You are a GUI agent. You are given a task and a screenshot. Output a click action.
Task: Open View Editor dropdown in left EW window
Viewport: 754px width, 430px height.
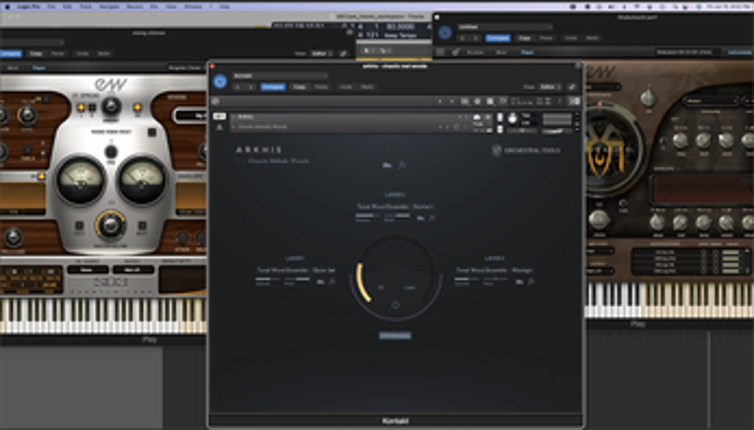point(322,53)
